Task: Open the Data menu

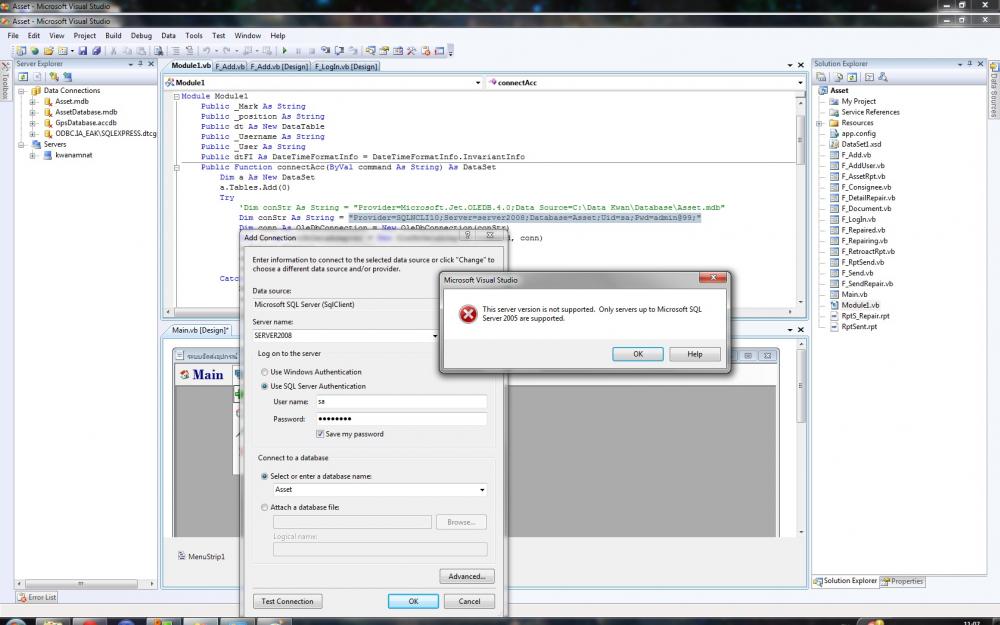Action: [168, 36]
